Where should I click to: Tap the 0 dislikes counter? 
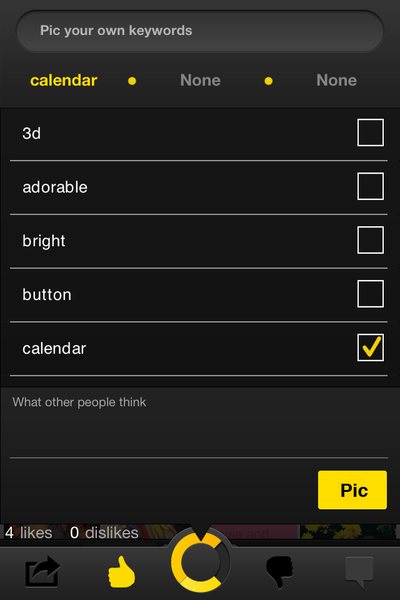[x=104, y=533]
